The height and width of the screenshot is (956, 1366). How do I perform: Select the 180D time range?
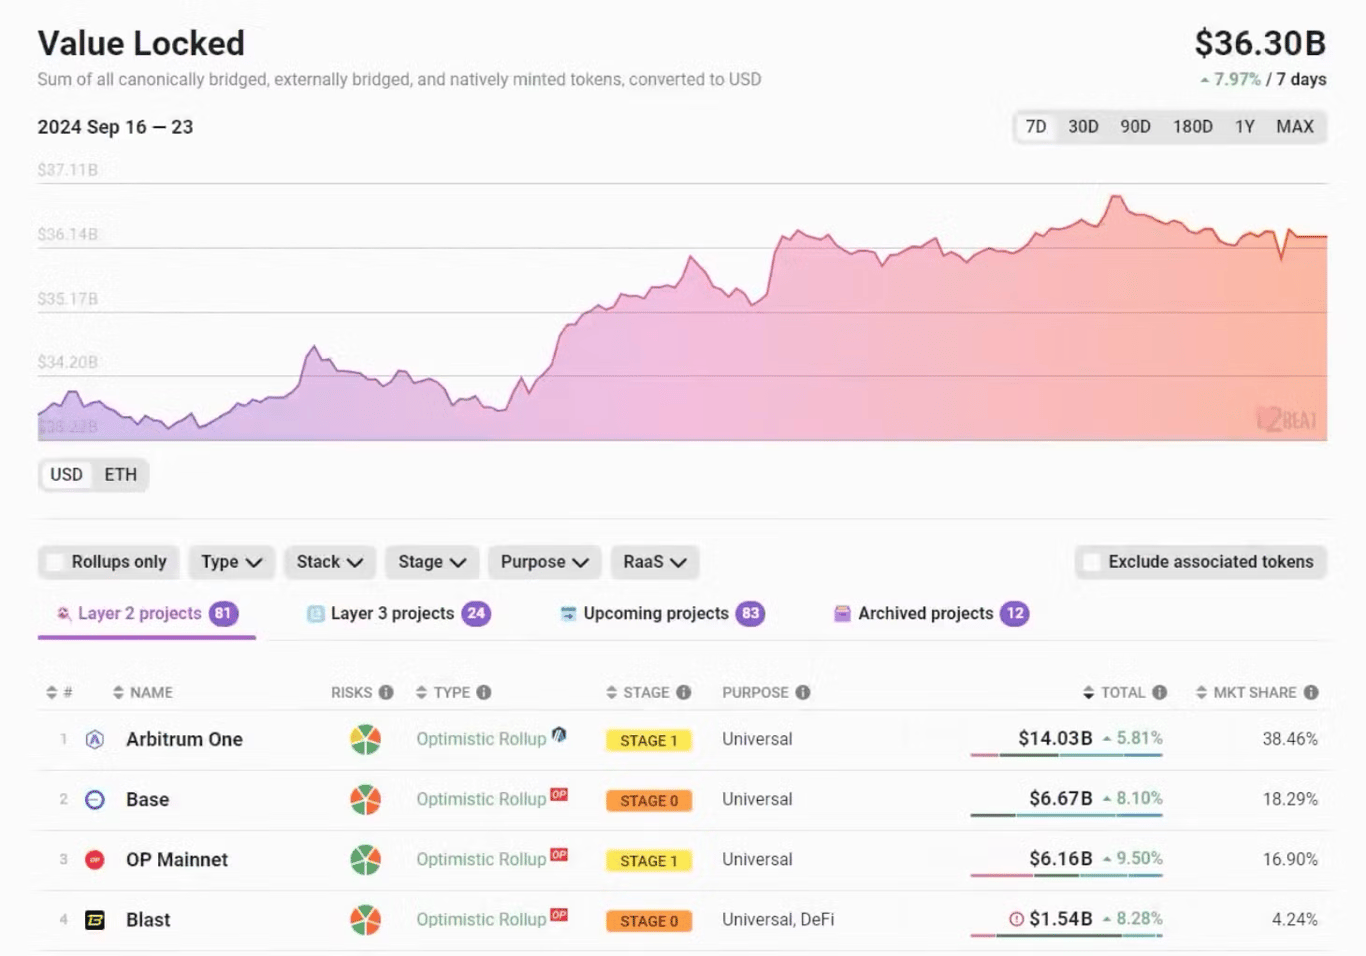(x=1193, y=127)
